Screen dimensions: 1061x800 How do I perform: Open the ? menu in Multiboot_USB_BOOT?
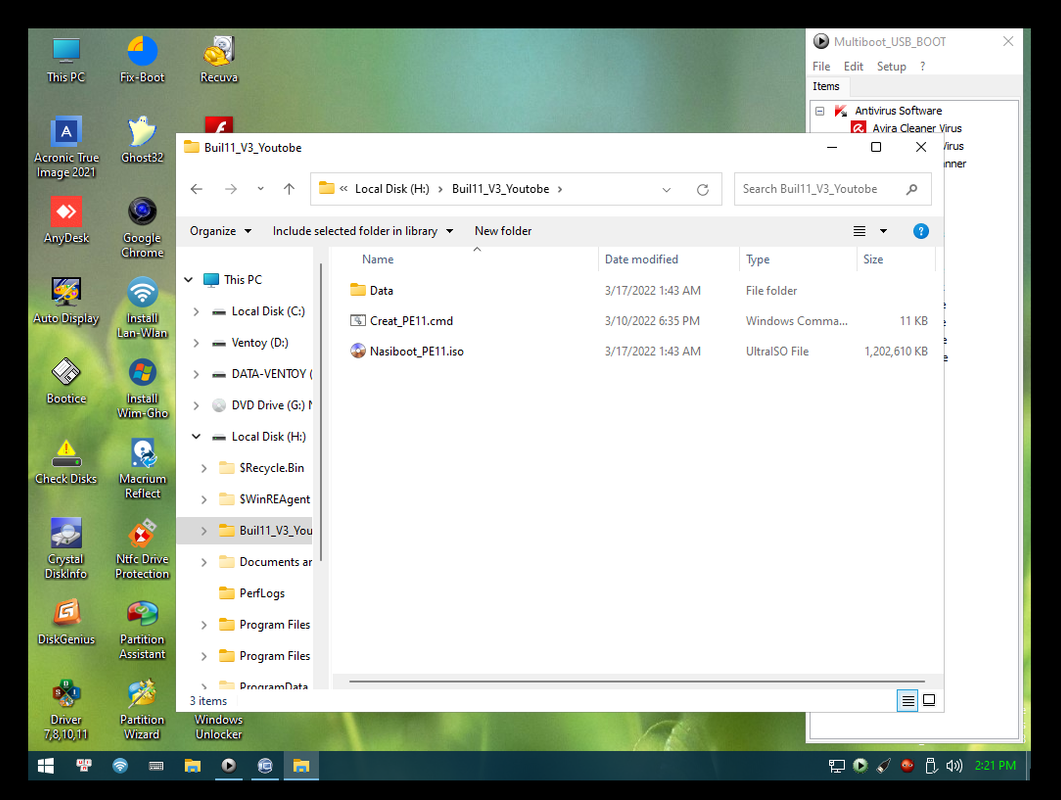pyautogui.click(x=922, y=66)
